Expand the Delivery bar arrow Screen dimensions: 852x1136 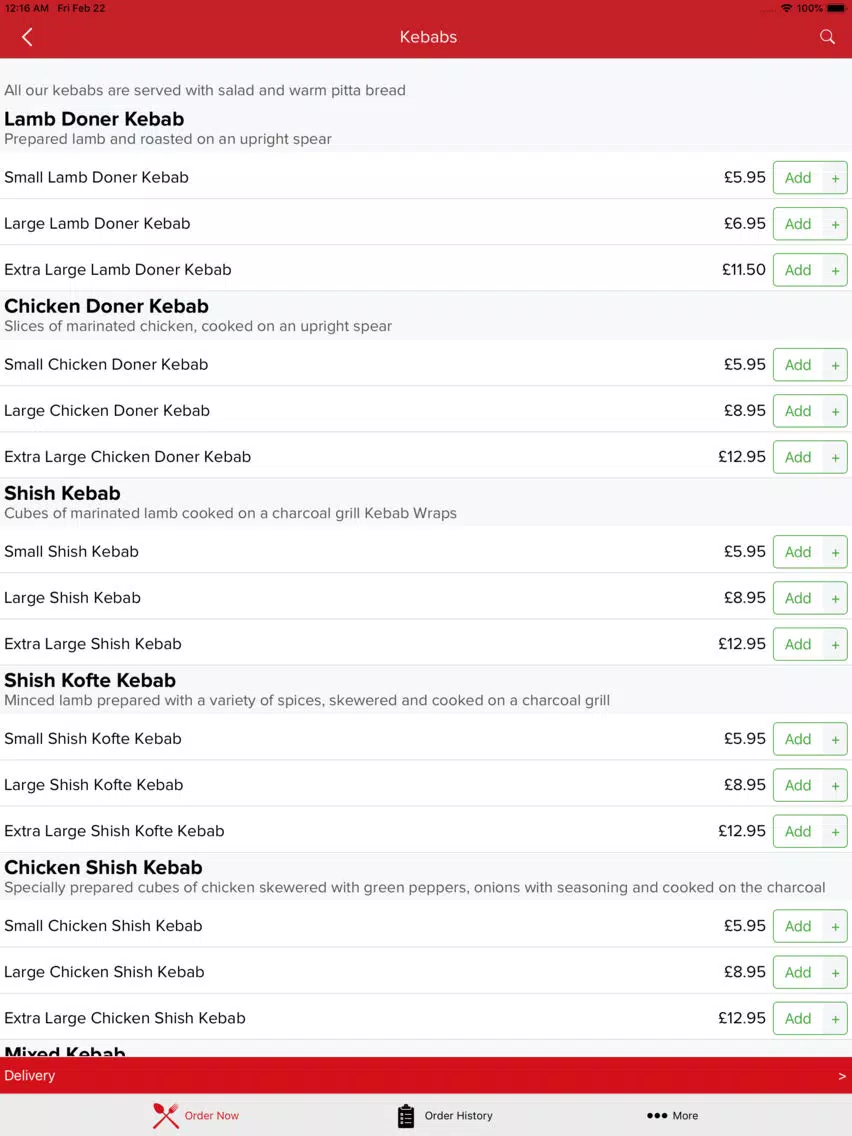point(841,1076)
